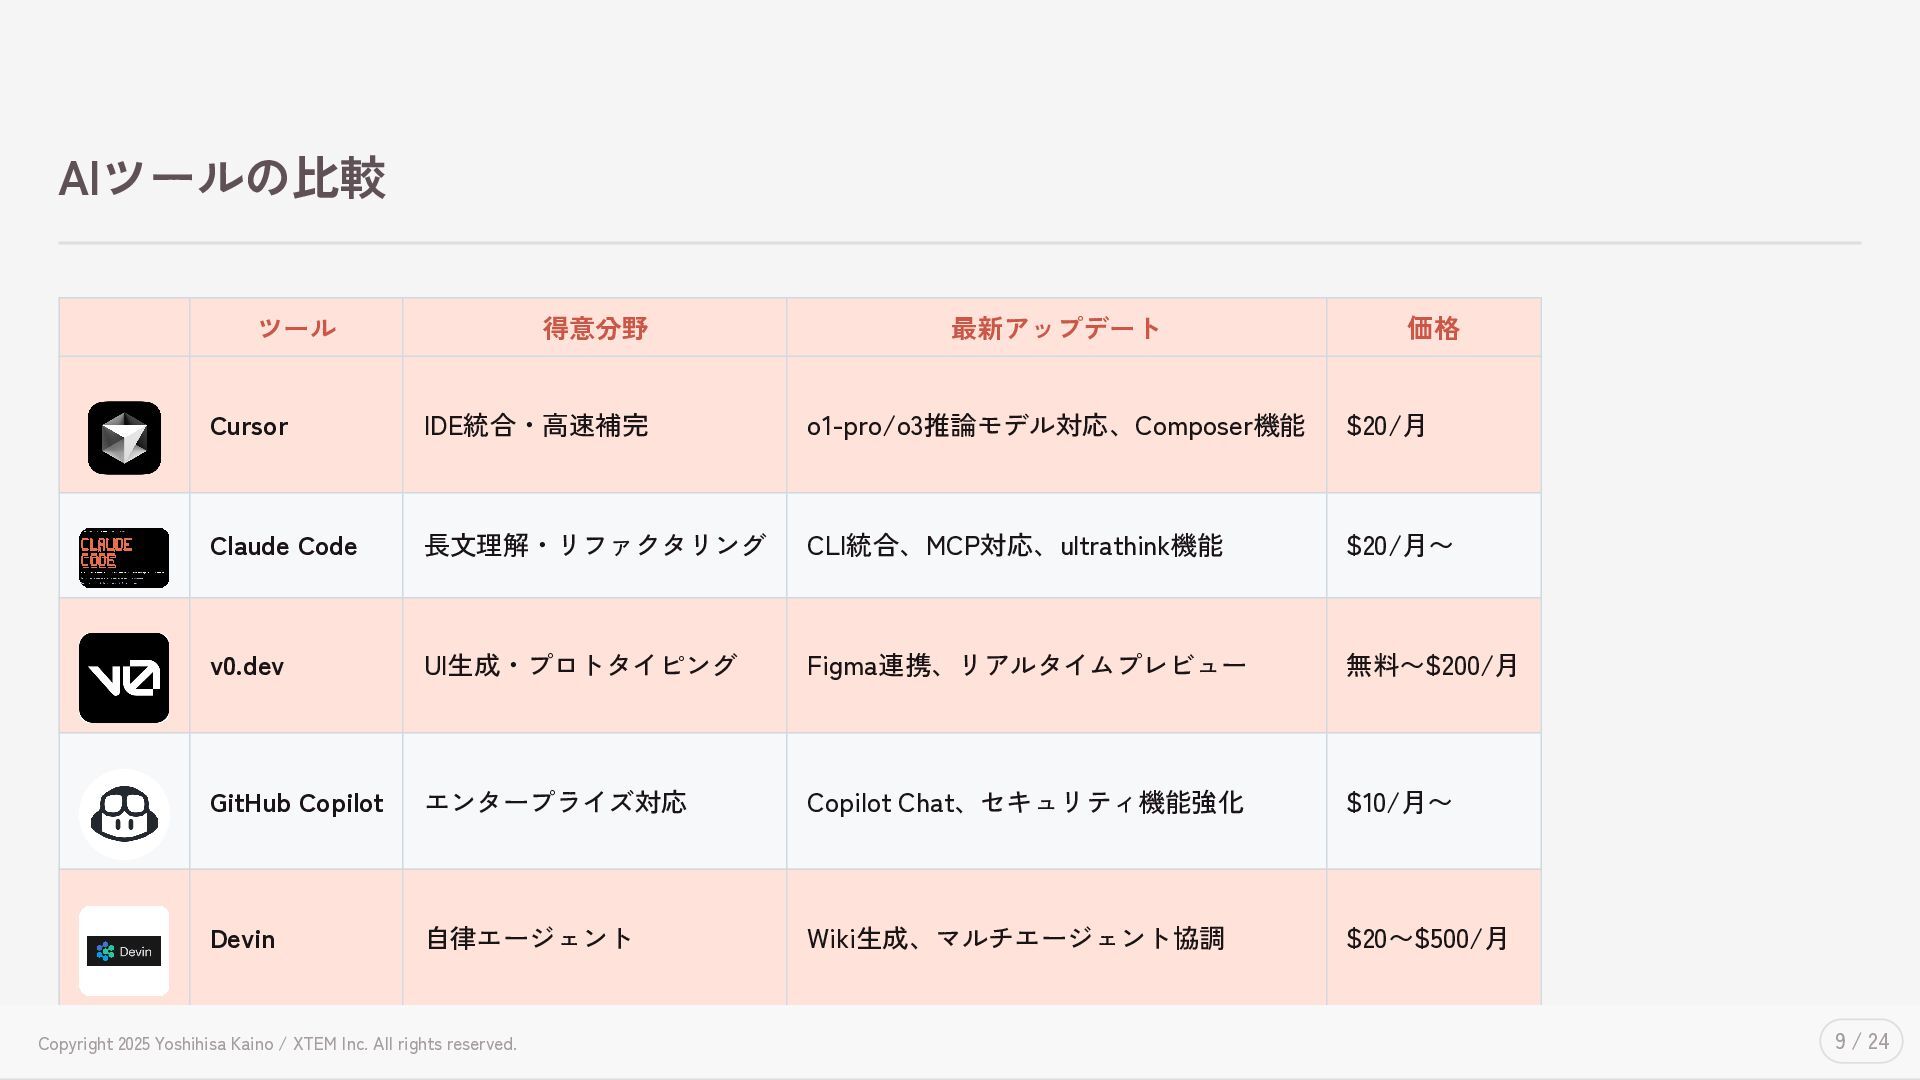Click the ツール column header
The height and width of the screenshot is (1080, 1920).
(296, 328)
